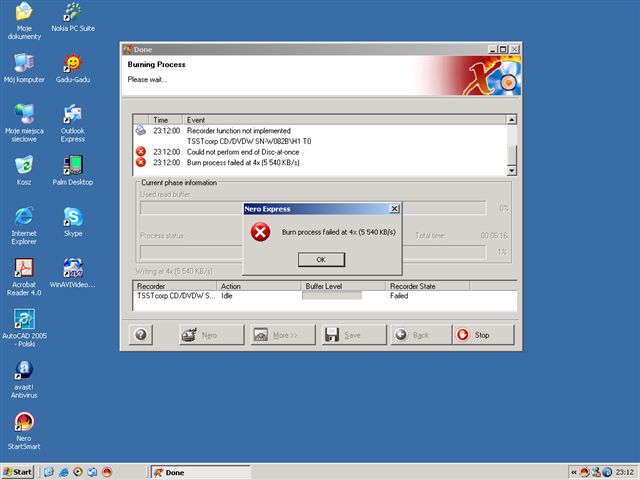Launch Outlook Express shortcut
This screenshot has width=640, height=480.
point(73,123)
